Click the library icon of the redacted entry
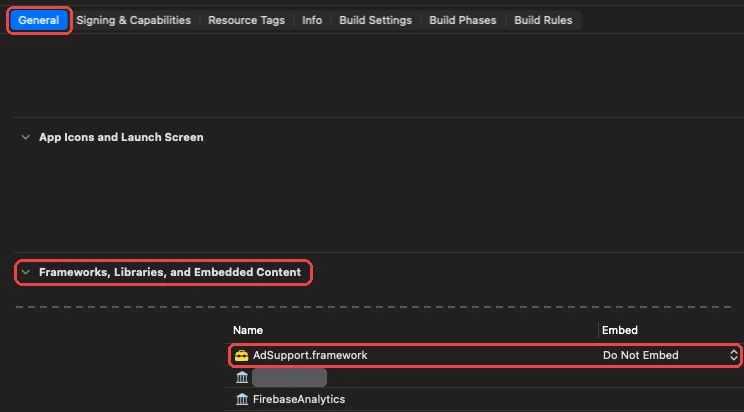Image resolution: width=744 pixels, height=412 pixels. (x=242, y=377)
